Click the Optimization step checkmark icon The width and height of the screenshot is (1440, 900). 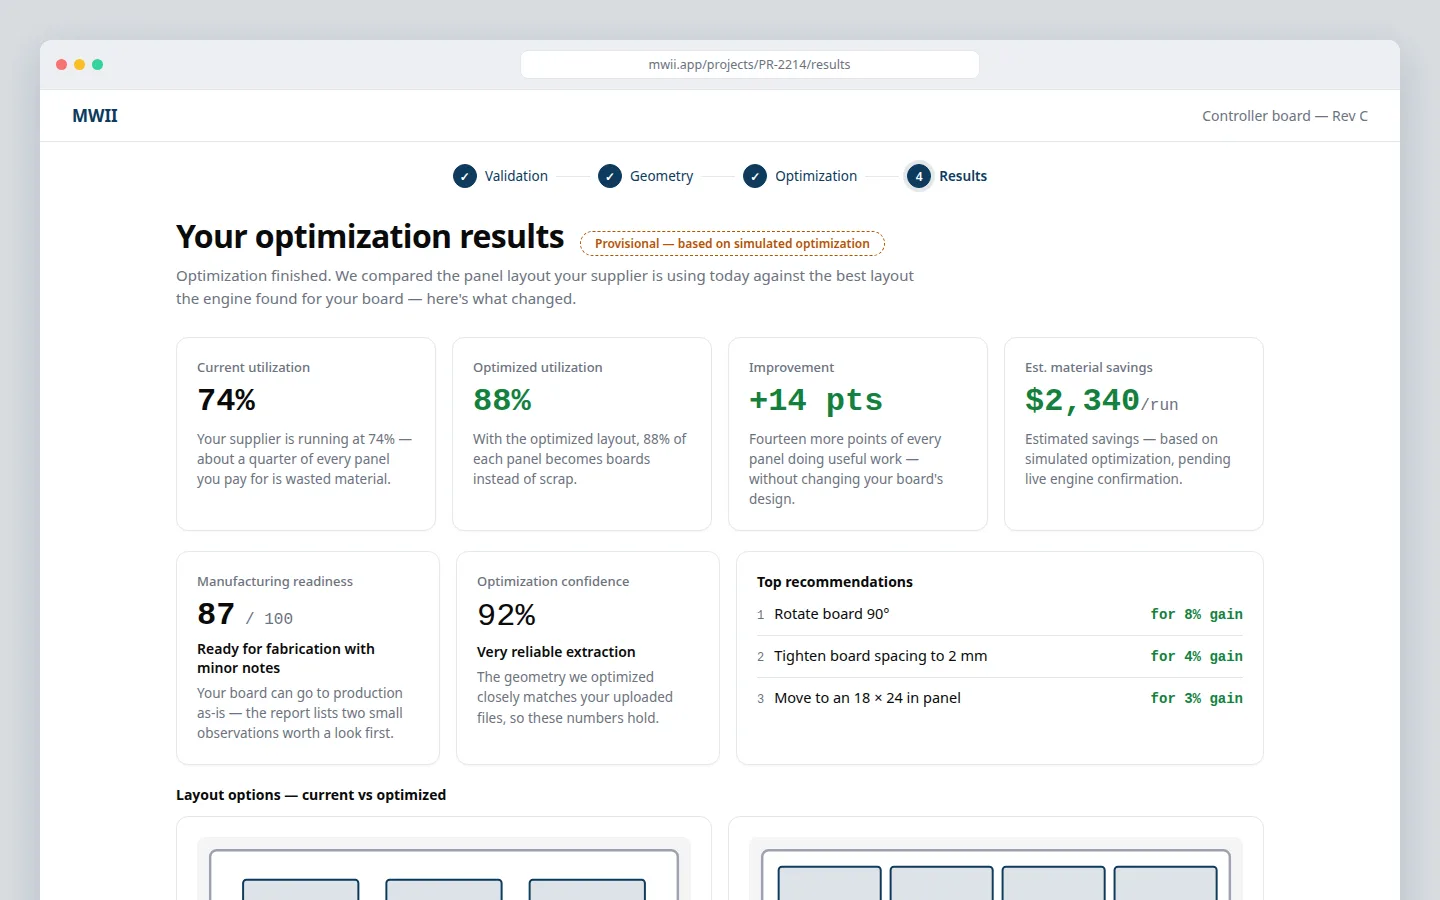755,176
